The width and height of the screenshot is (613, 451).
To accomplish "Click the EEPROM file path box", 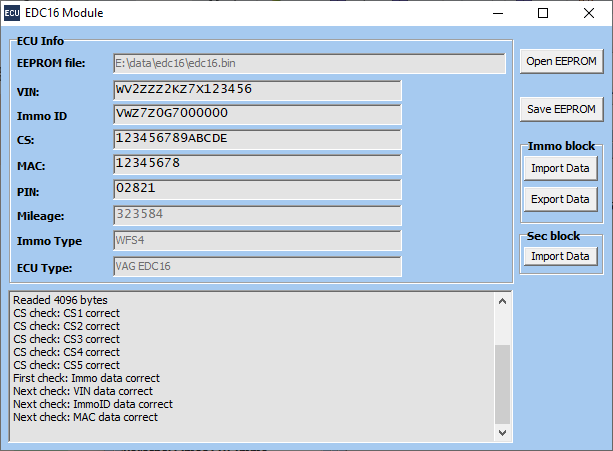I will 309,63.
